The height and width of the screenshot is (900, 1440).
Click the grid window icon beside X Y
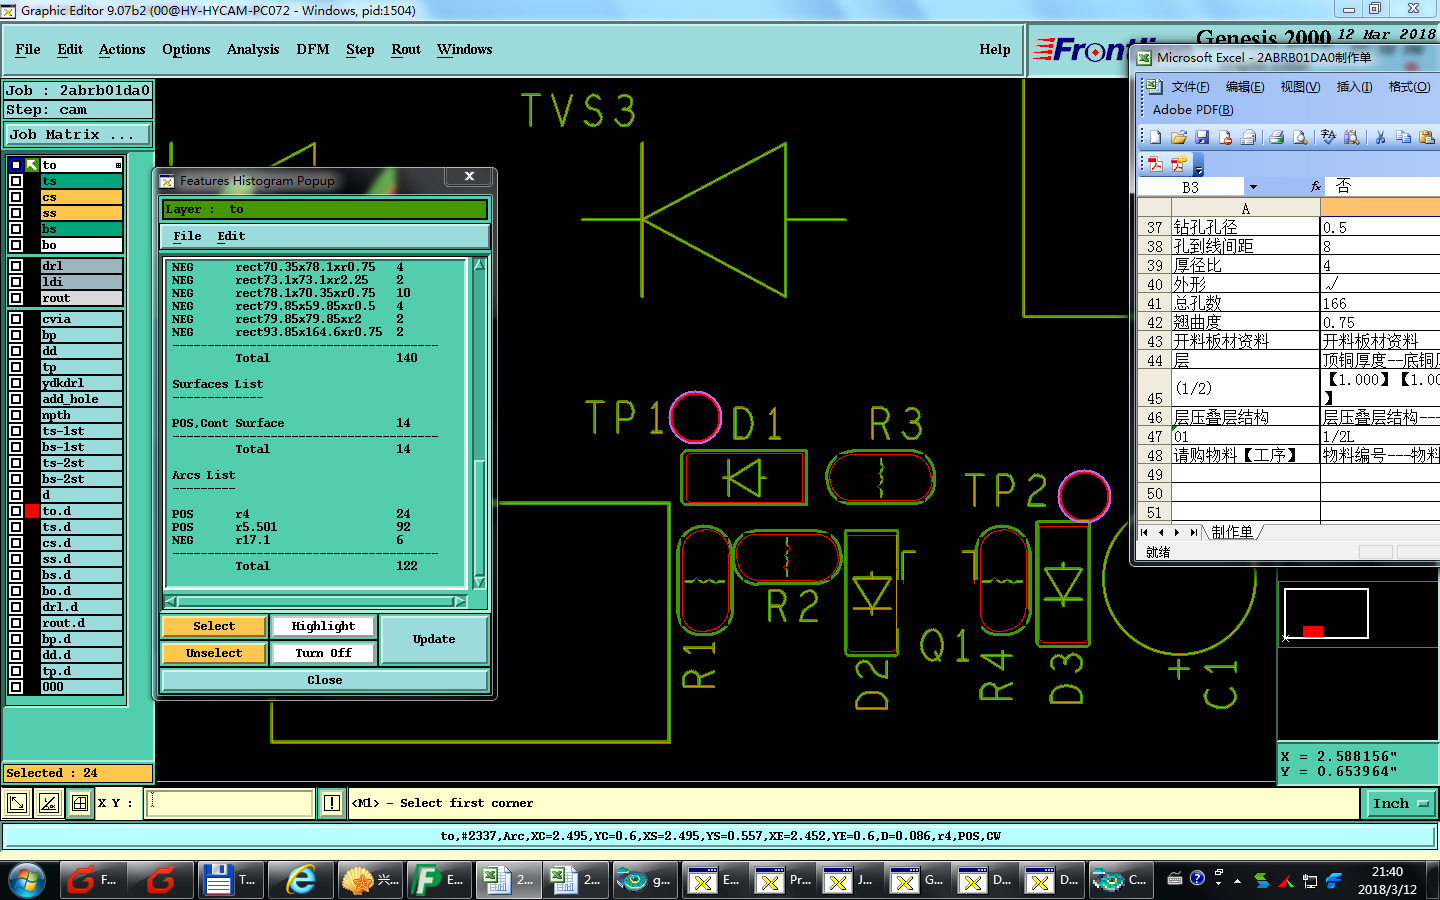coord(80,803)
